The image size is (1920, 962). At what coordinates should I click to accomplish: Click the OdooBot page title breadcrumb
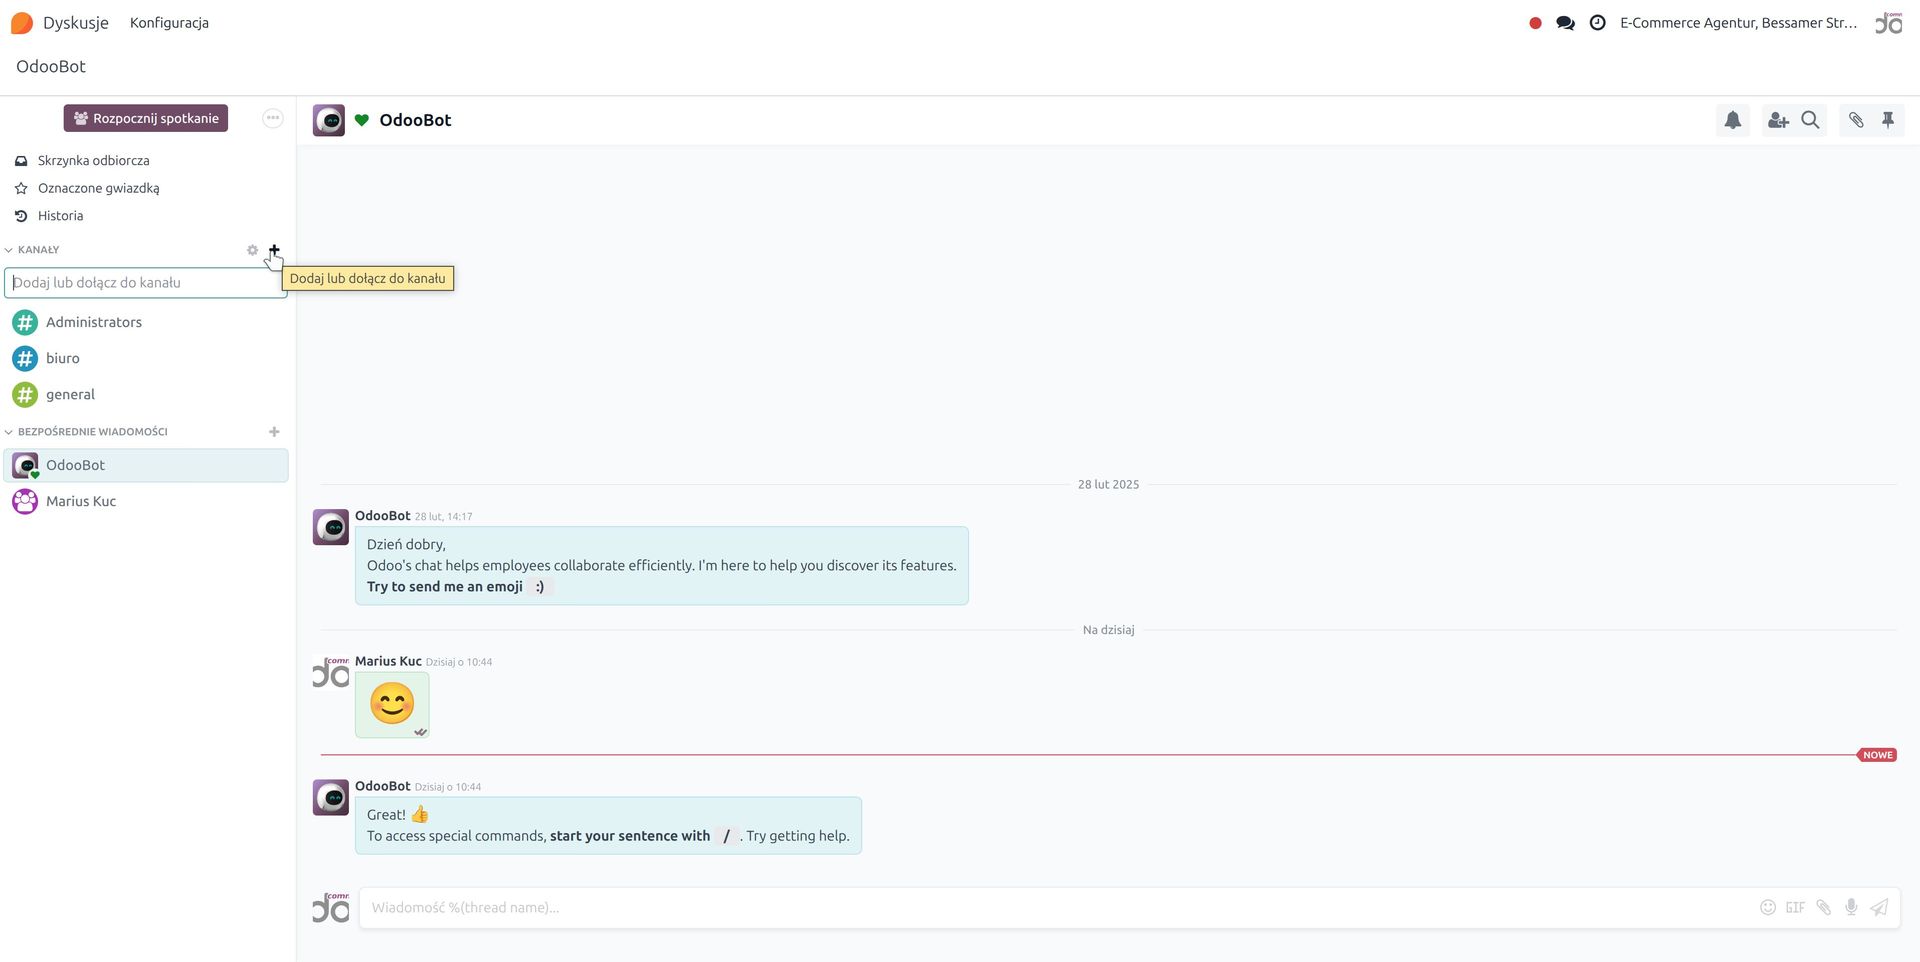[x=51, y=67]
